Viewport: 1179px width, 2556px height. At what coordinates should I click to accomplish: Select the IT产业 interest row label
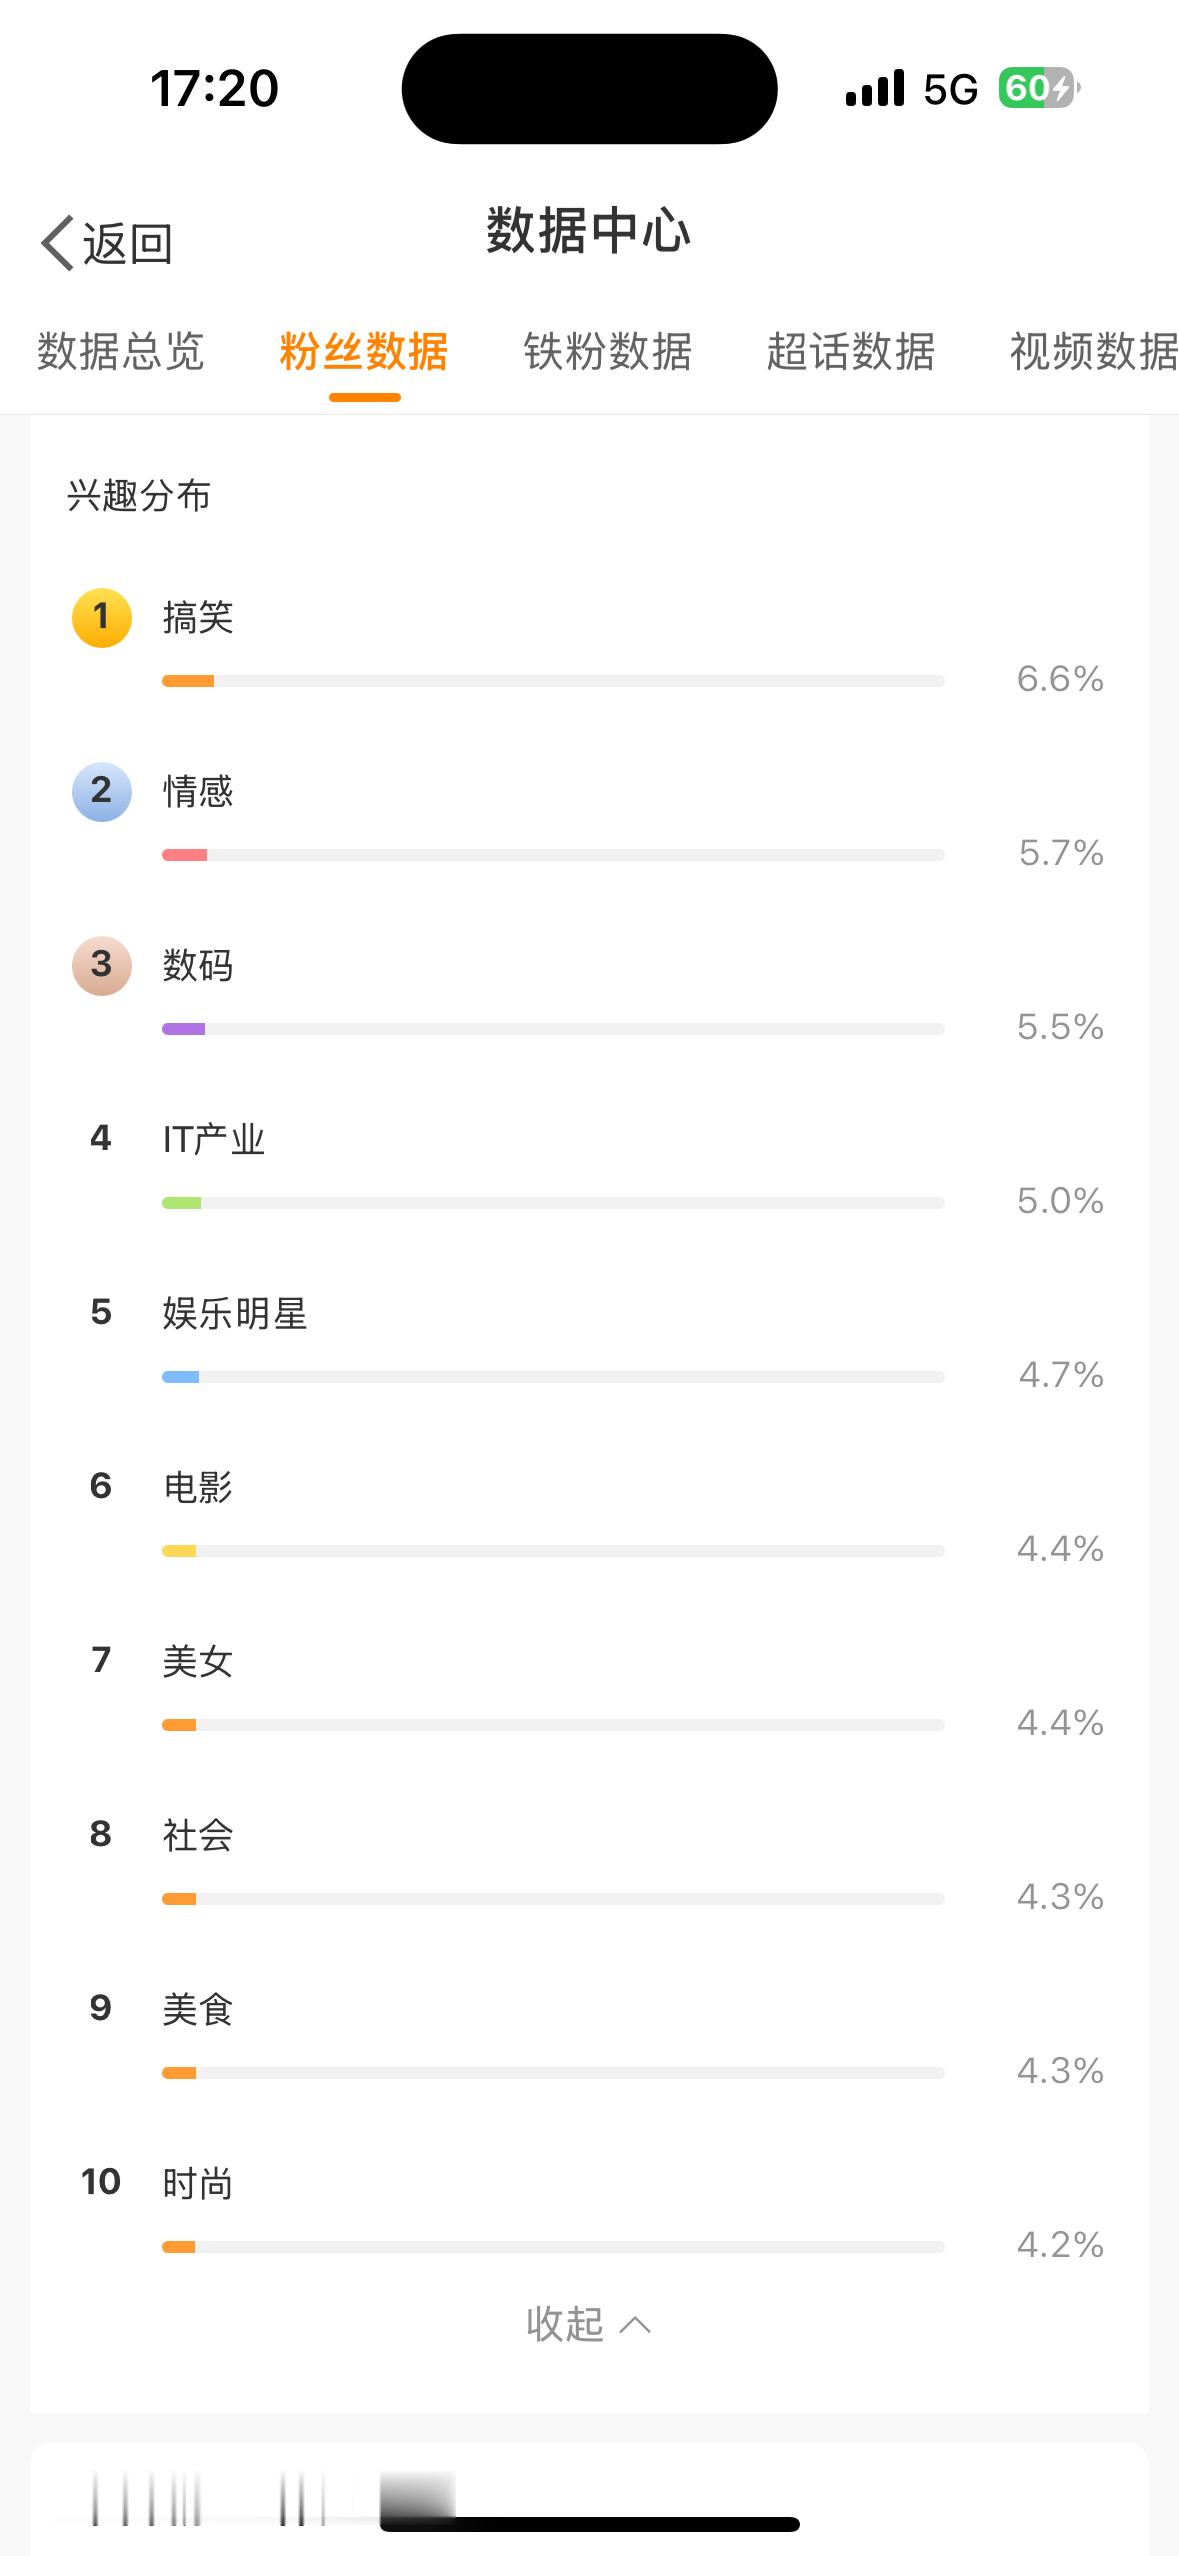[214, 1140]
